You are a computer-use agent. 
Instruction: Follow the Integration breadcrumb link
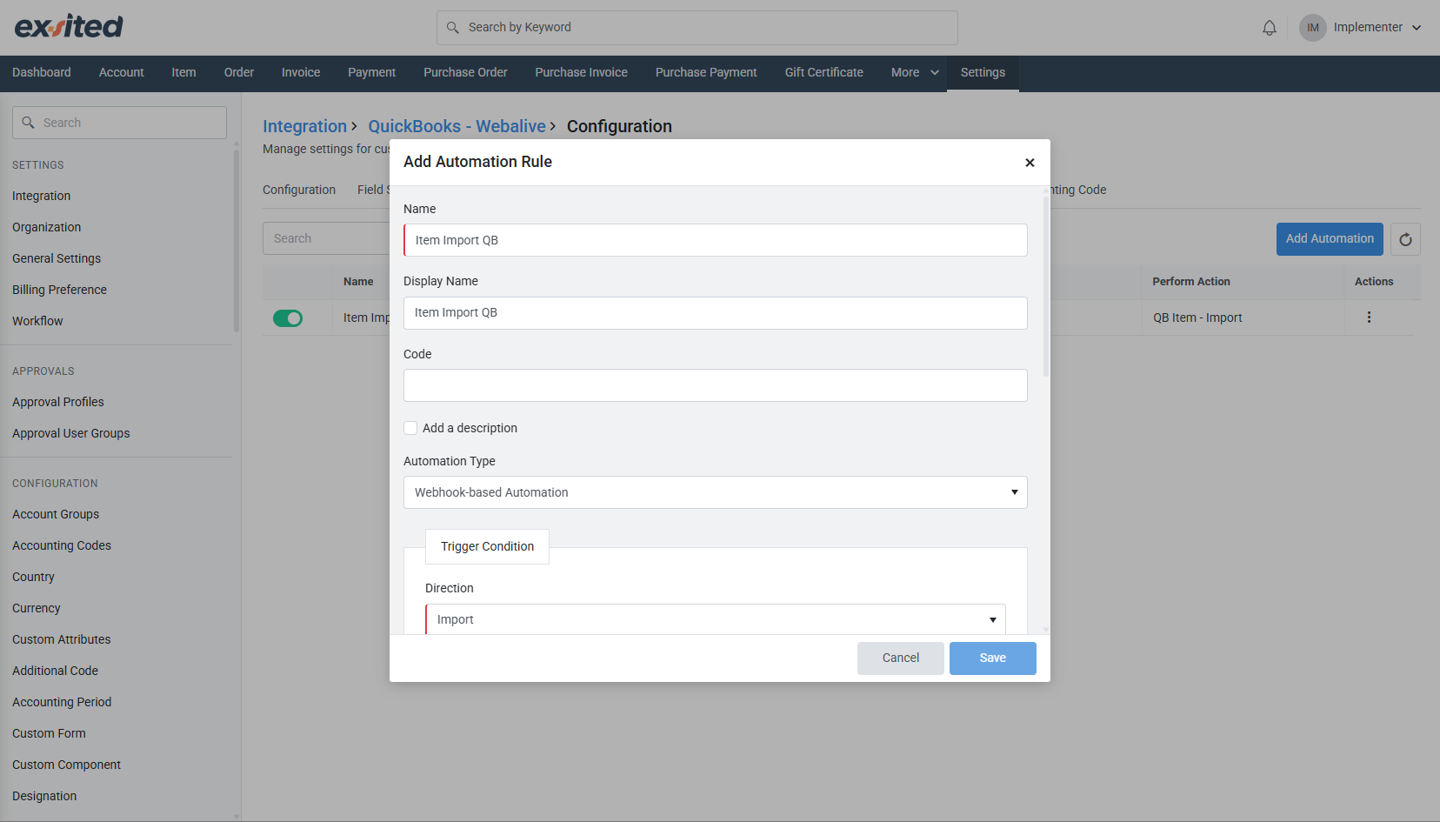[x=304, y=126]
